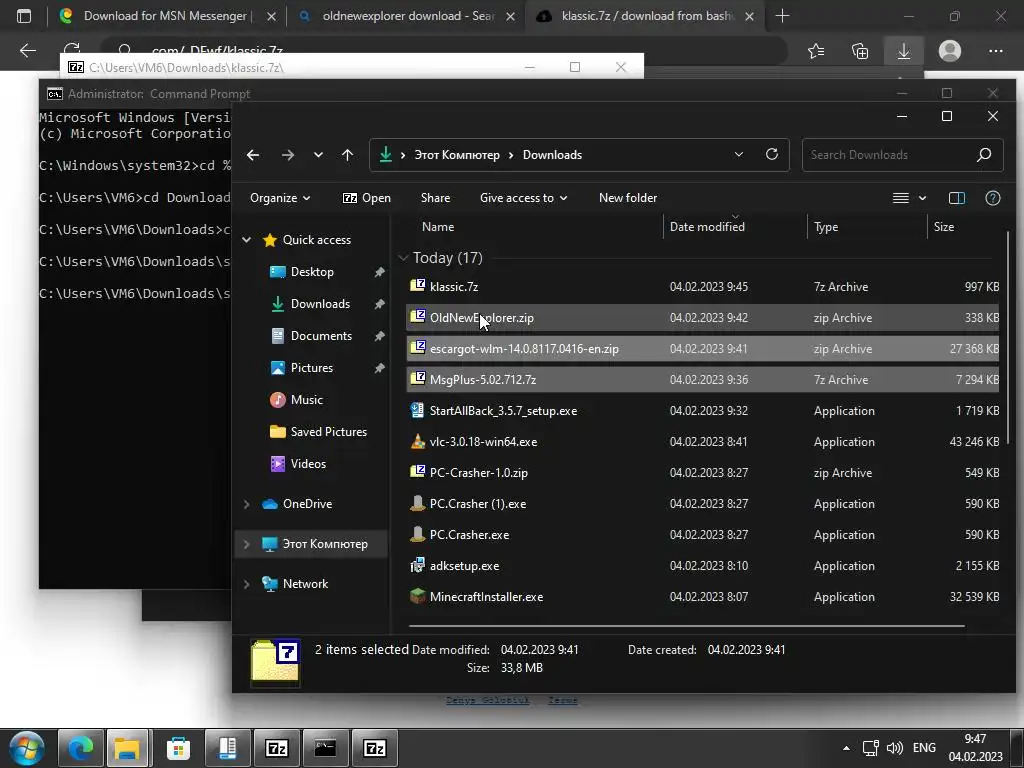This screenshot has height=768, width=1024.
Task: Click the adksetup.exe file icon
Action: coord(417,566)
